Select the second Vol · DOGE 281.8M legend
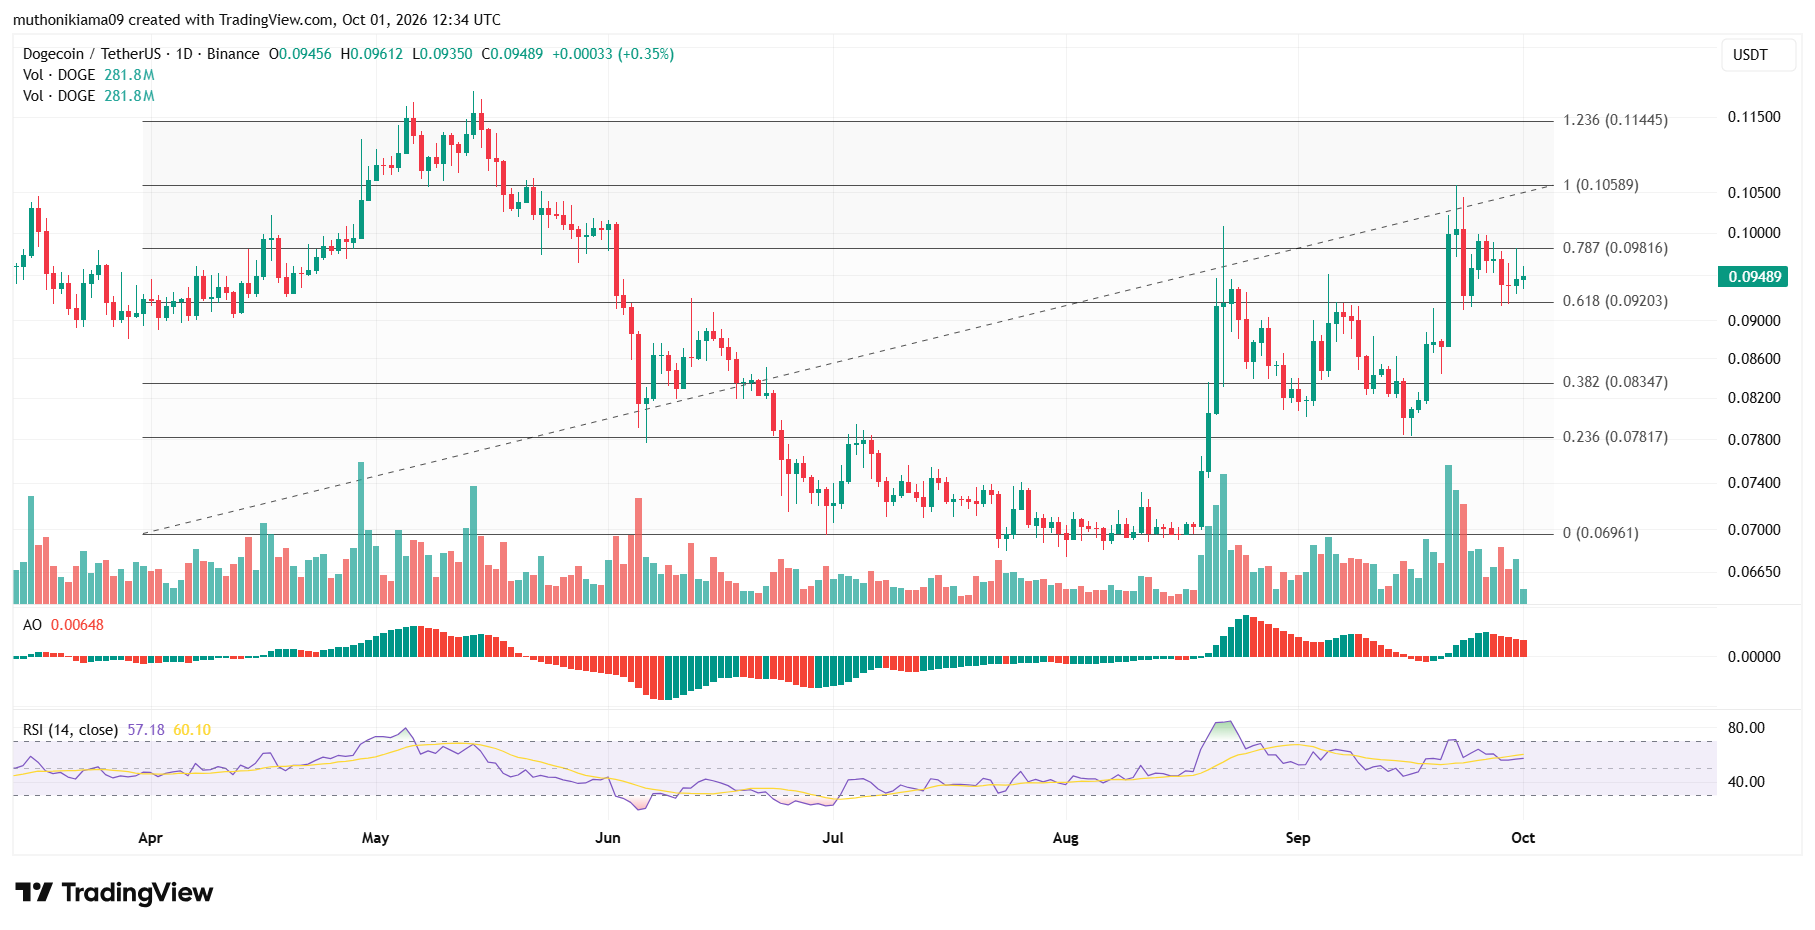This screenshot has height=930, width=1815. click(x=89, y=96)
